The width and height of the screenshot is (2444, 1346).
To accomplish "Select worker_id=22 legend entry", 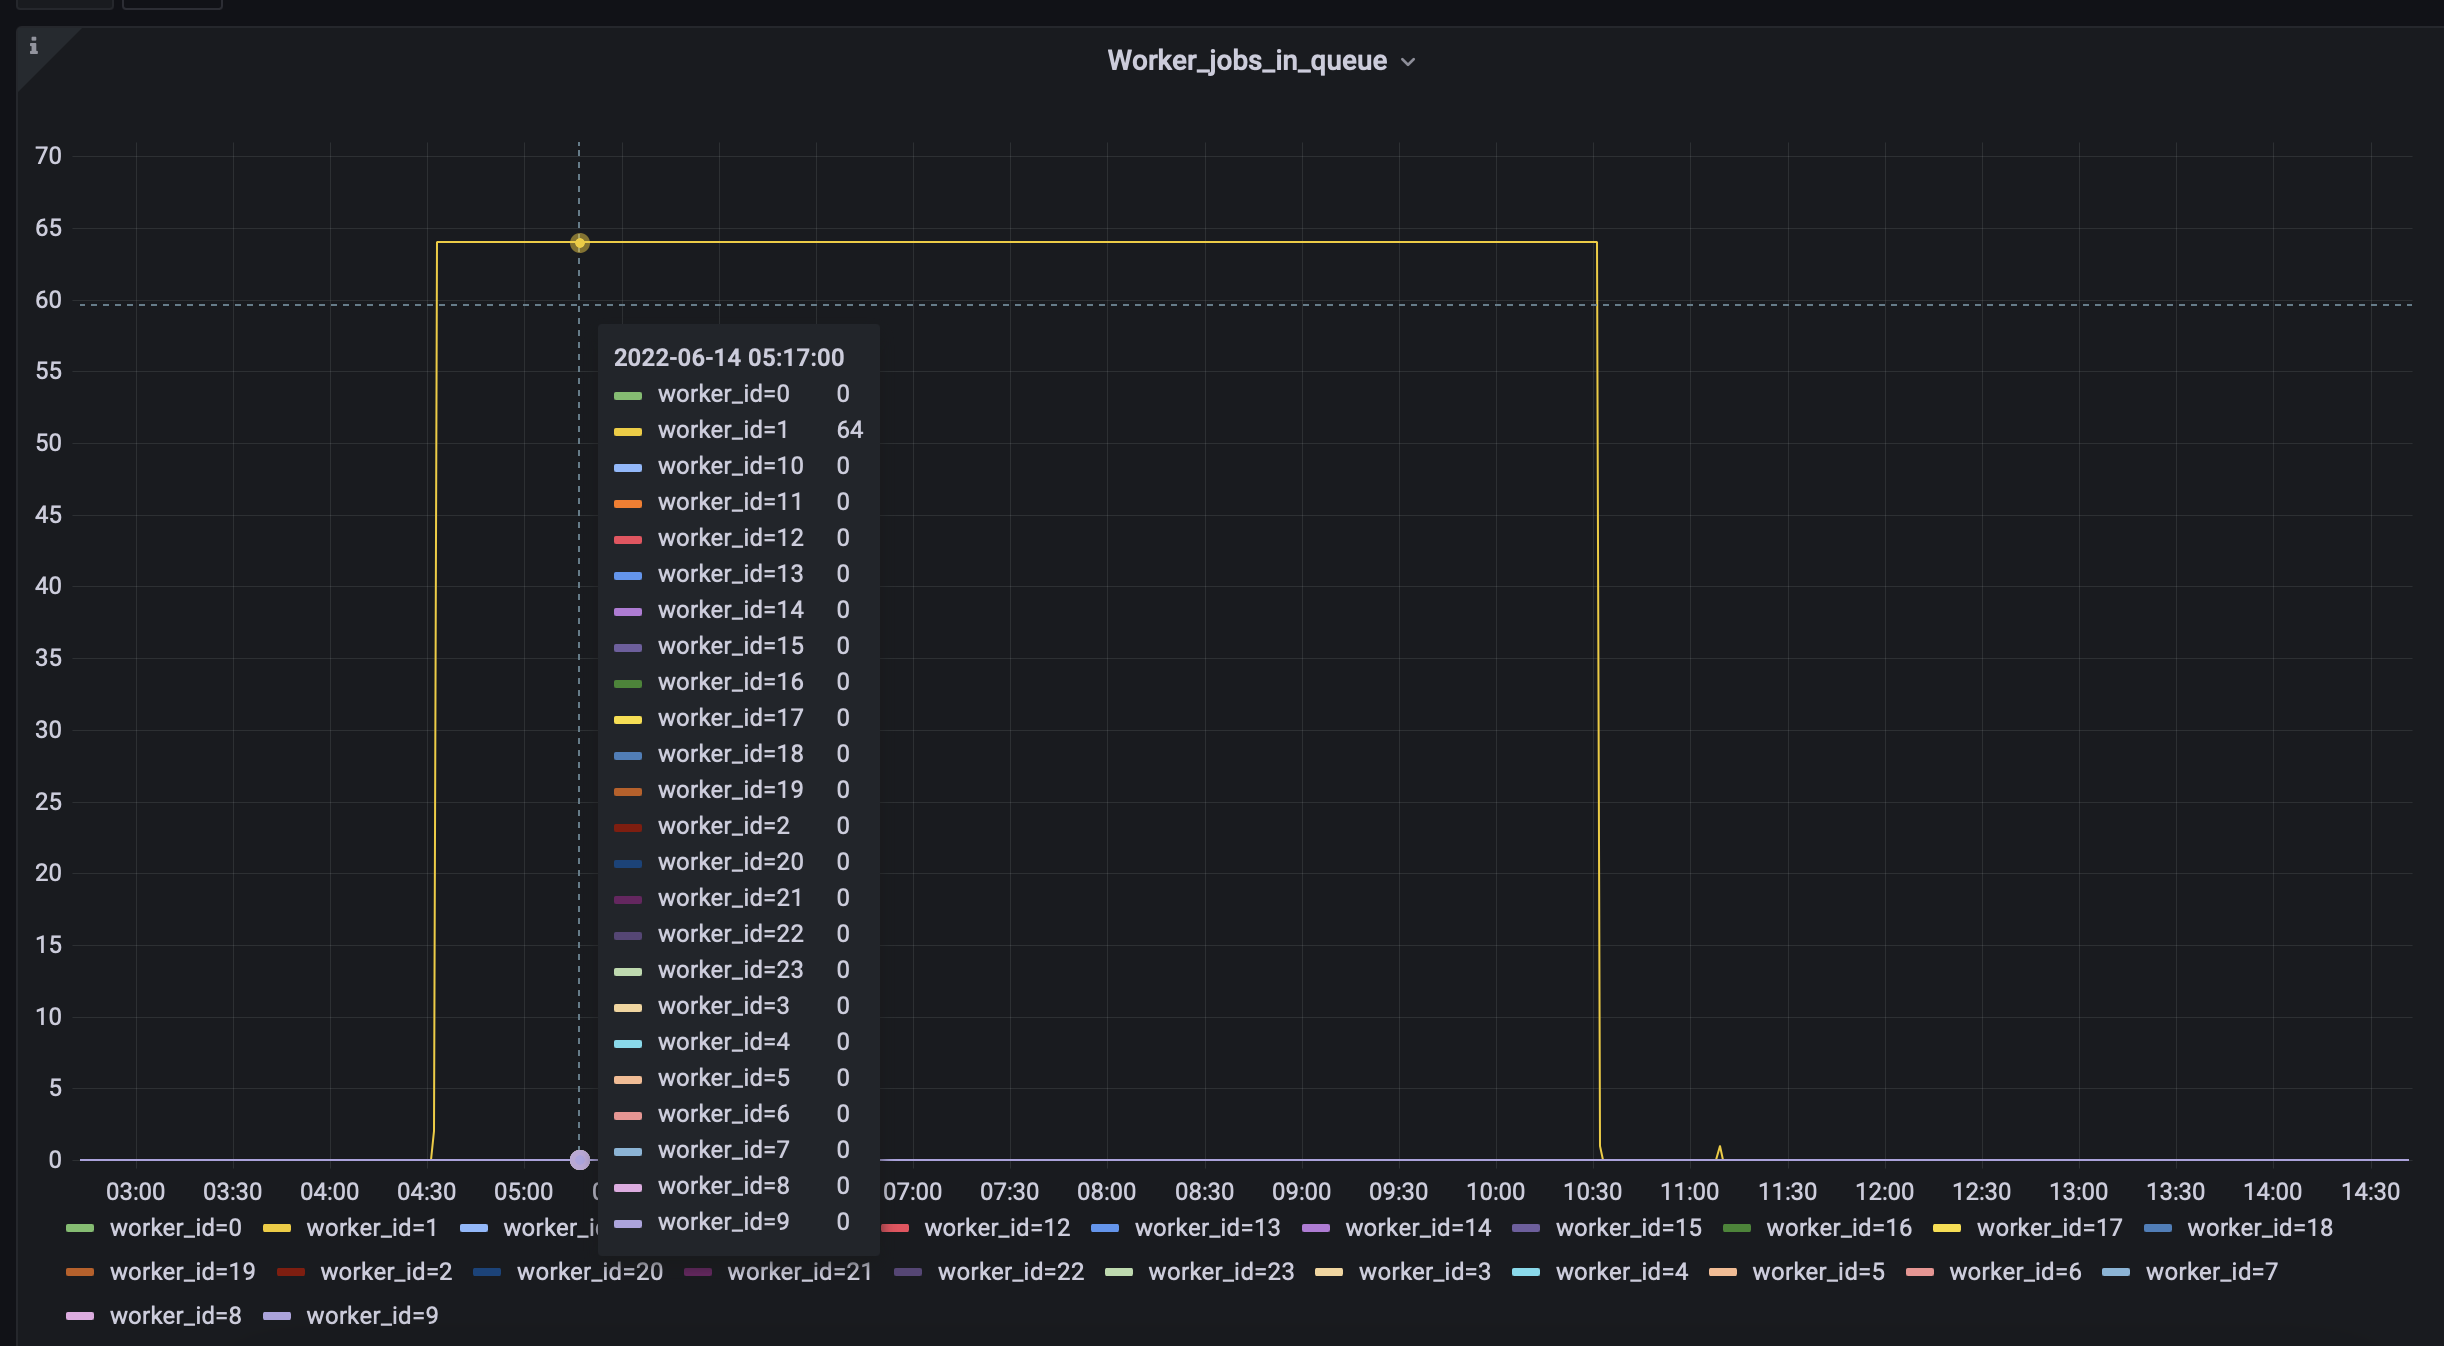I will click(x=1010, y=1271).
